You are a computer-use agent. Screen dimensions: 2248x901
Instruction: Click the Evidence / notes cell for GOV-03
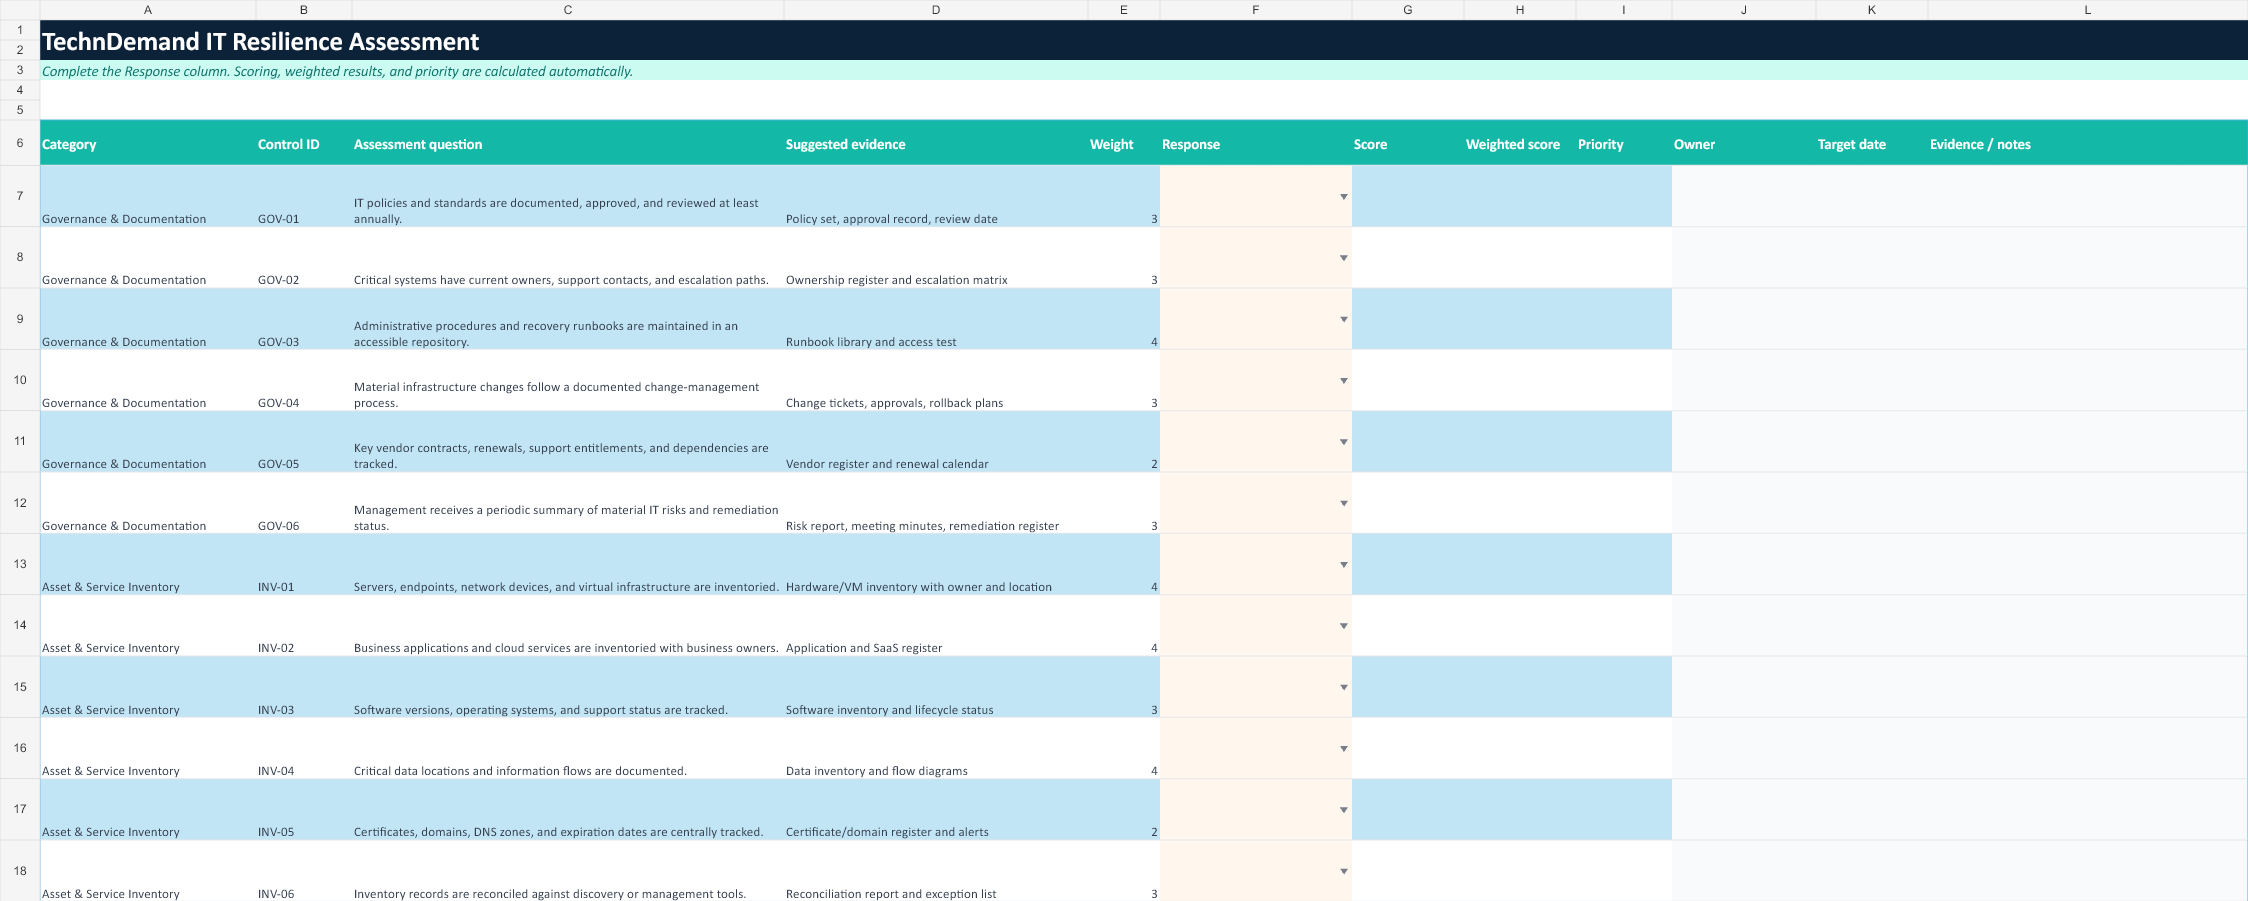click(x=2088, y=319)
